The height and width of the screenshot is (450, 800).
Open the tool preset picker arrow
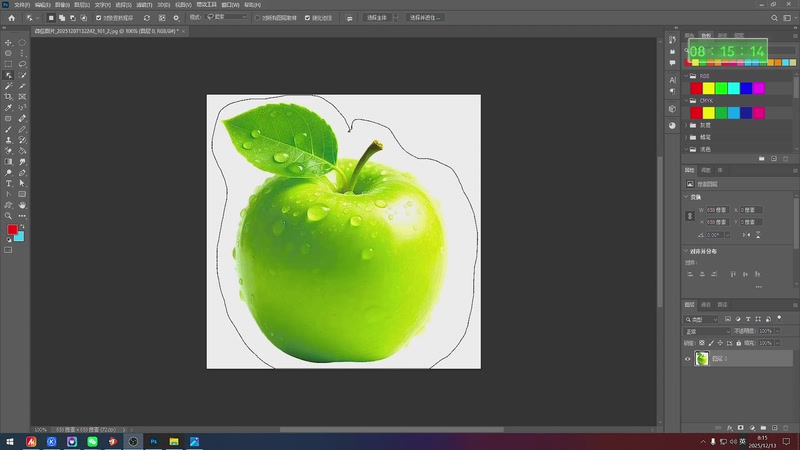[x=37, y=18]
